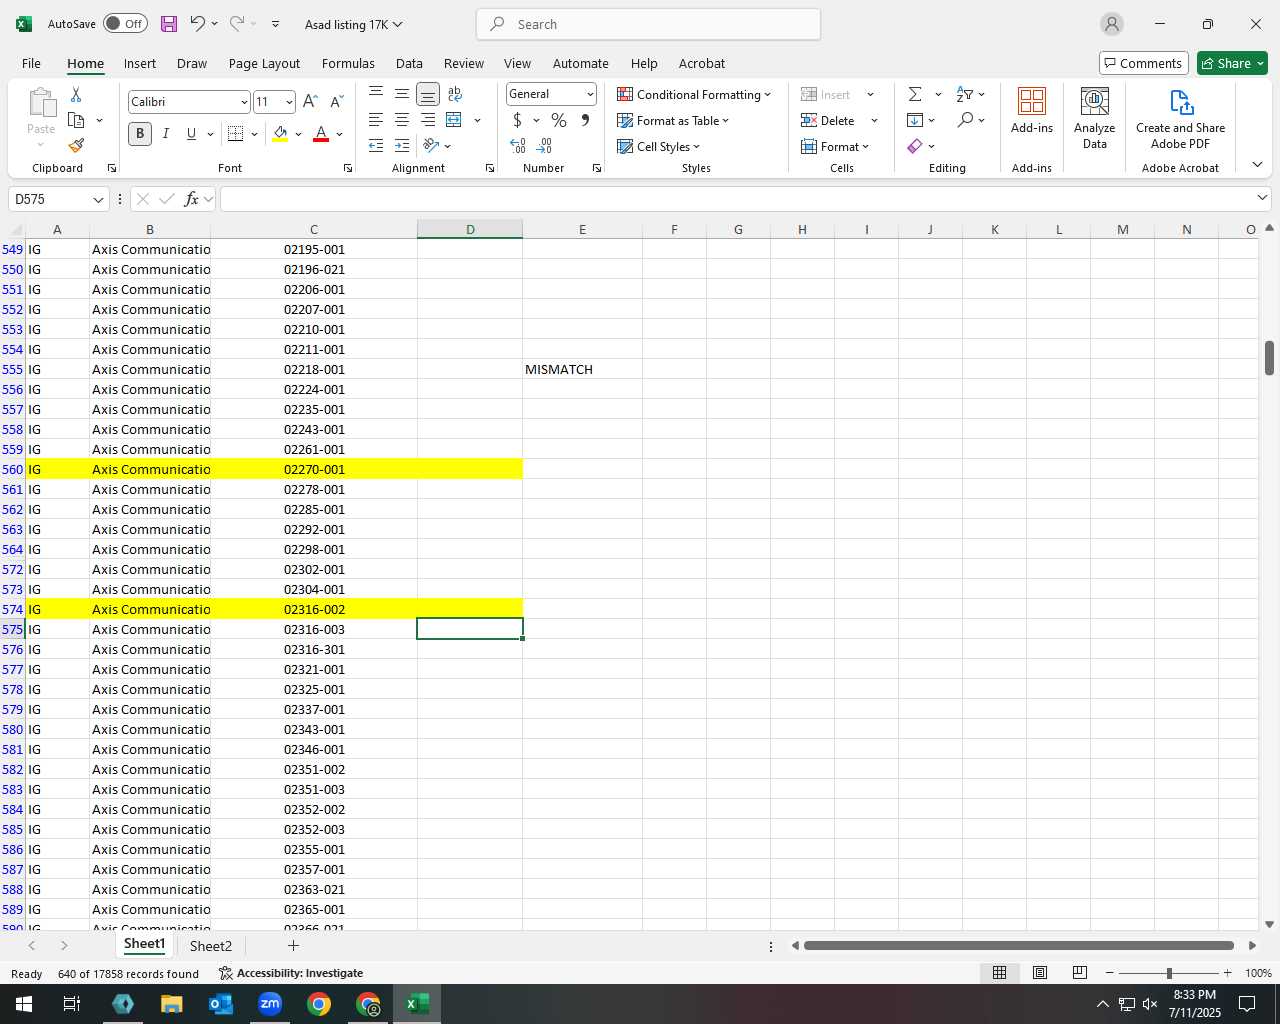Screen dimensions: 1280x1024
Task: Click the Share button
Action: [x=1232, y=63]
